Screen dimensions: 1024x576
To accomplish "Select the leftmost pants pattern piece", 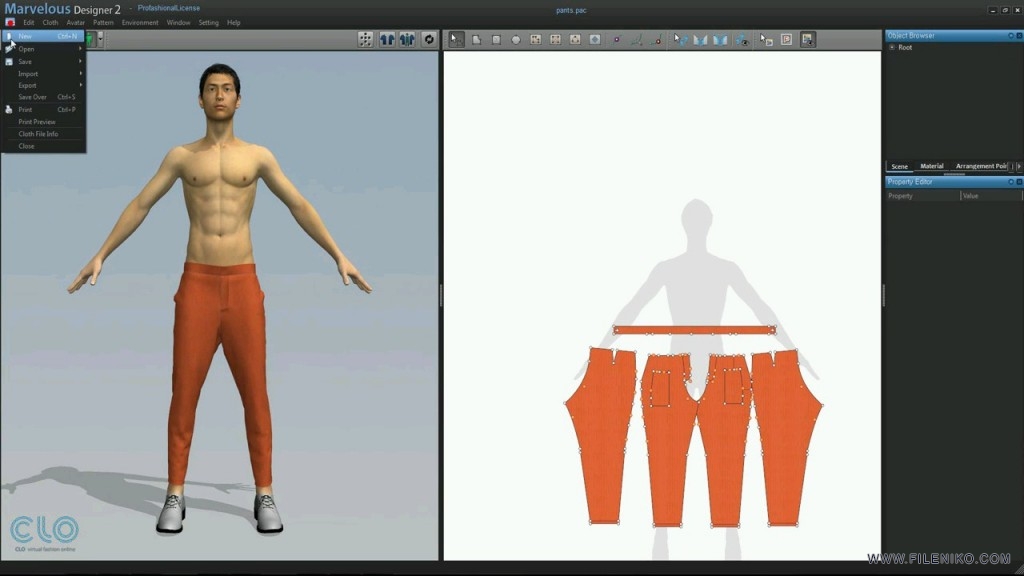I will [601, 438].
